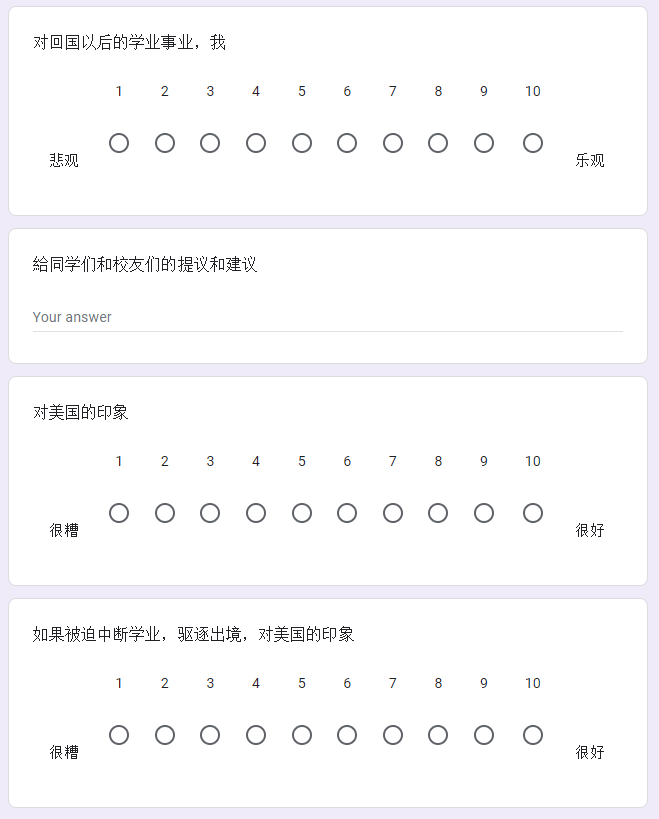Viewport: 659px width, 819px height.
Task: Choose rating 5 for 如果被迫中断学业 question
Action: coord(302,735)
